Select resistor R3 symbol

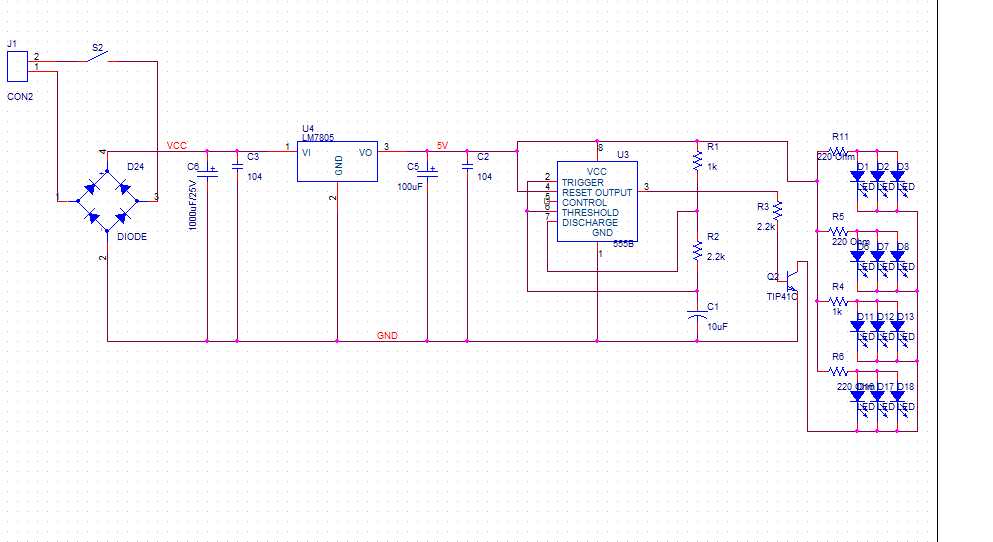(778, 211)
